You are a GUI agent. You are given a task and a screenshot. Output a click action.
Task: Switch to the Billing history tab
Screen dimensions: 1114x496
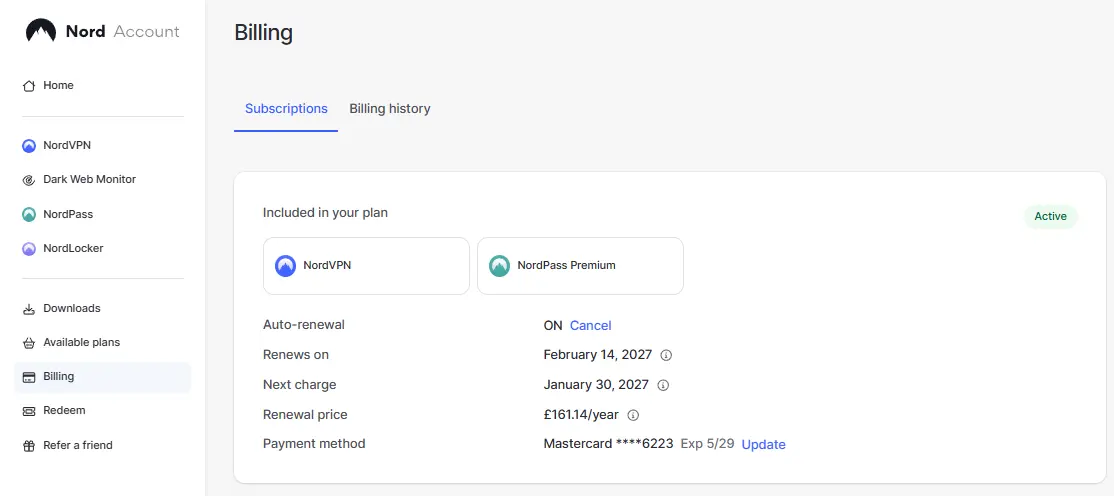(389, 109)
